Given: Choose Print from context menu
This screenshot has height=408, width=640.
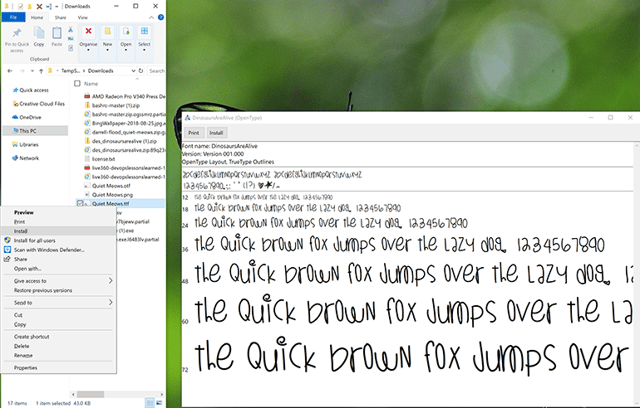Looking at the screenshot, I should point(58,222).
